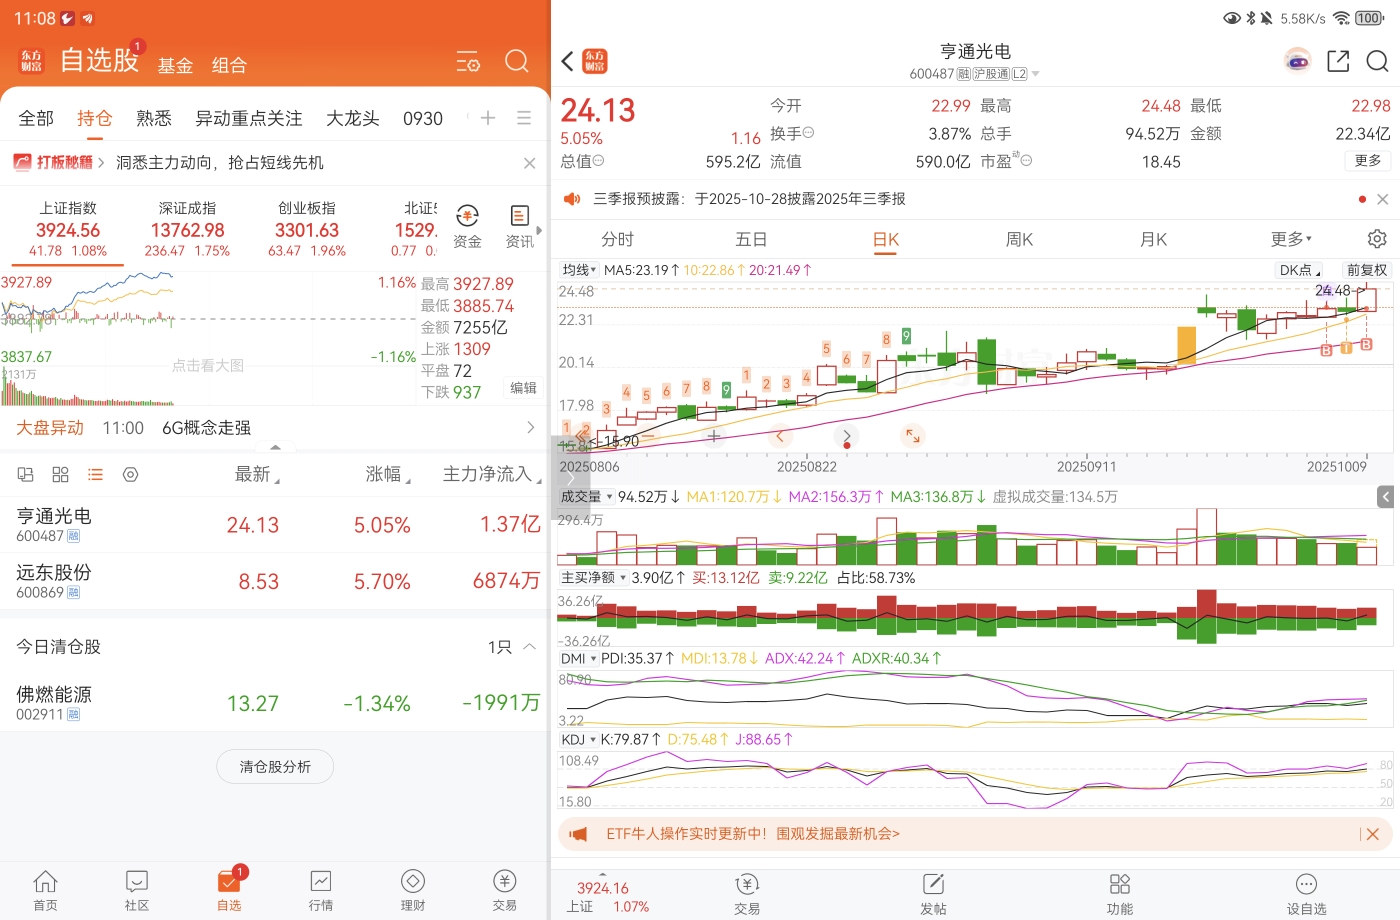The height and width of the screenshot is (920, 1400).
Task: Switch watchlist to grid view icon
Action: click(x=60, y=474)
